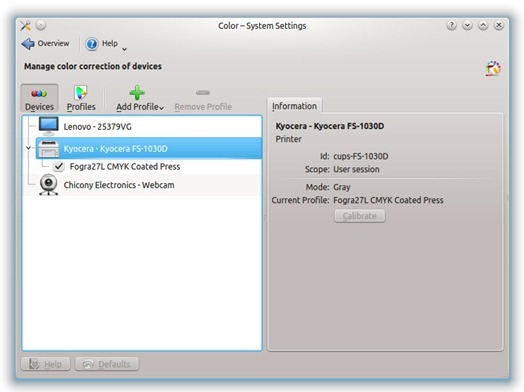
Task: Click the monitor icon beside Lenovo
Action: [48, 126]
